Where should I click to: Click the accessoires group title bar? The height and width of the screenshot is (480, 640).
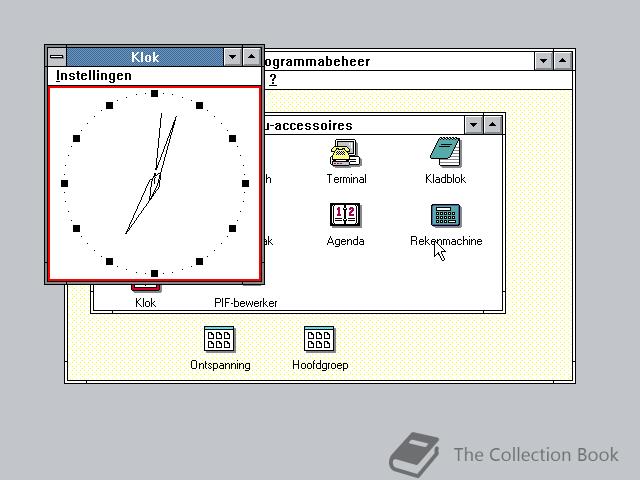(x=364, y=125)
